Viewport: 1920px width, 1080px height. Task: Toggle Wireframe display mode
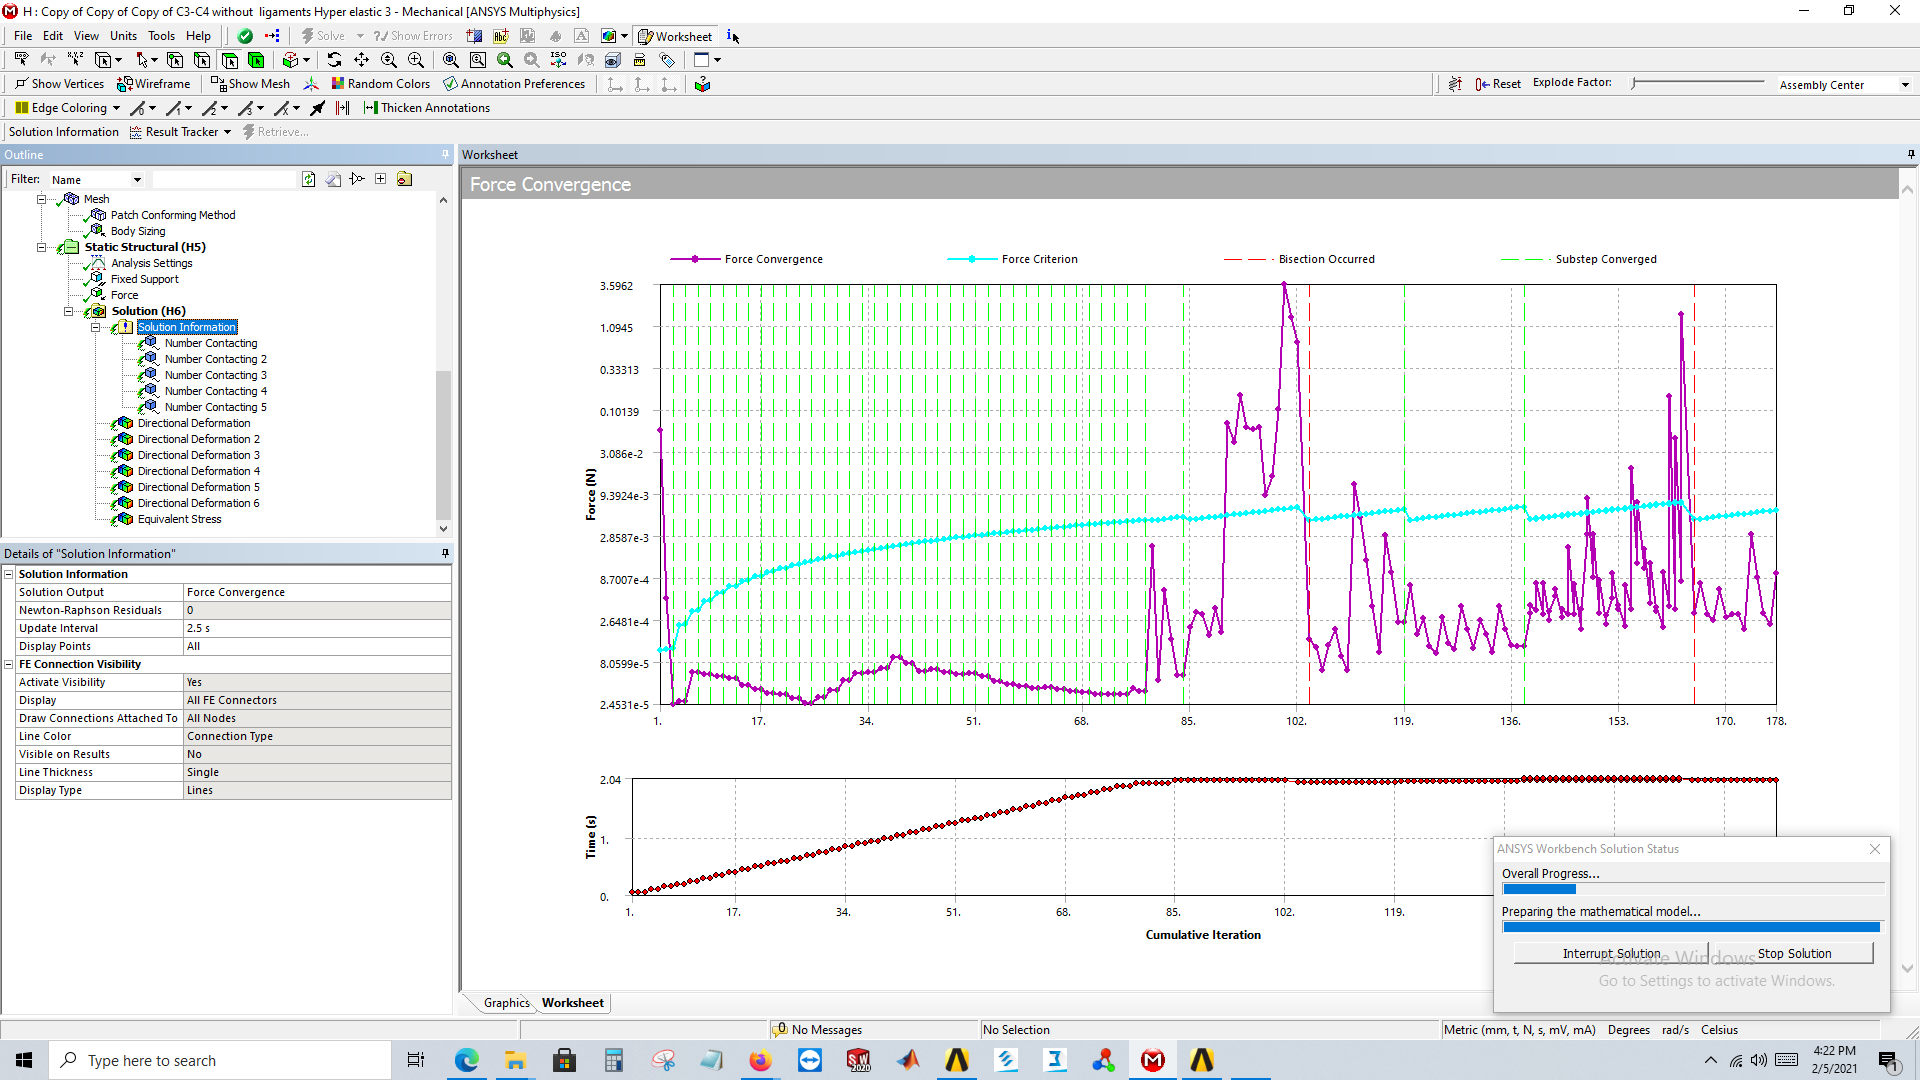[153, 84]
